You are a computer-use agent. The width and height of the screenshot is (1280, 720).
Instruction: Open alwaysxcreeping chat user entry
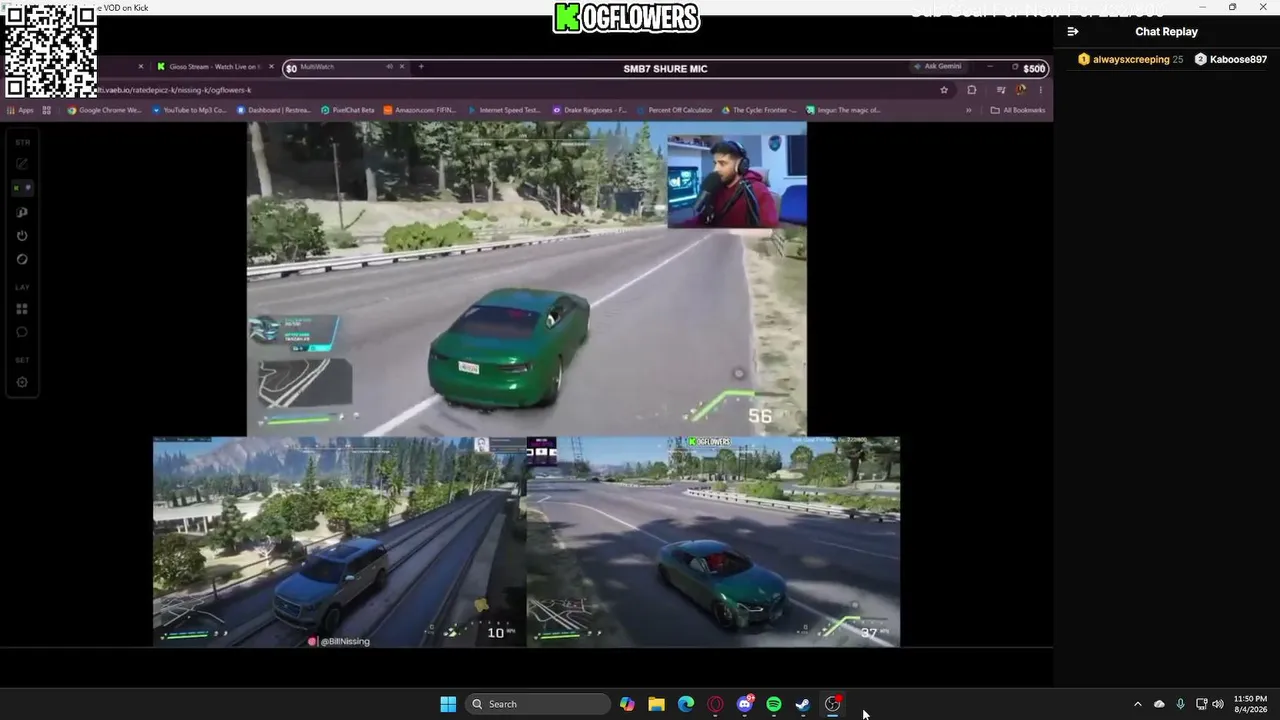[1130, 60]
